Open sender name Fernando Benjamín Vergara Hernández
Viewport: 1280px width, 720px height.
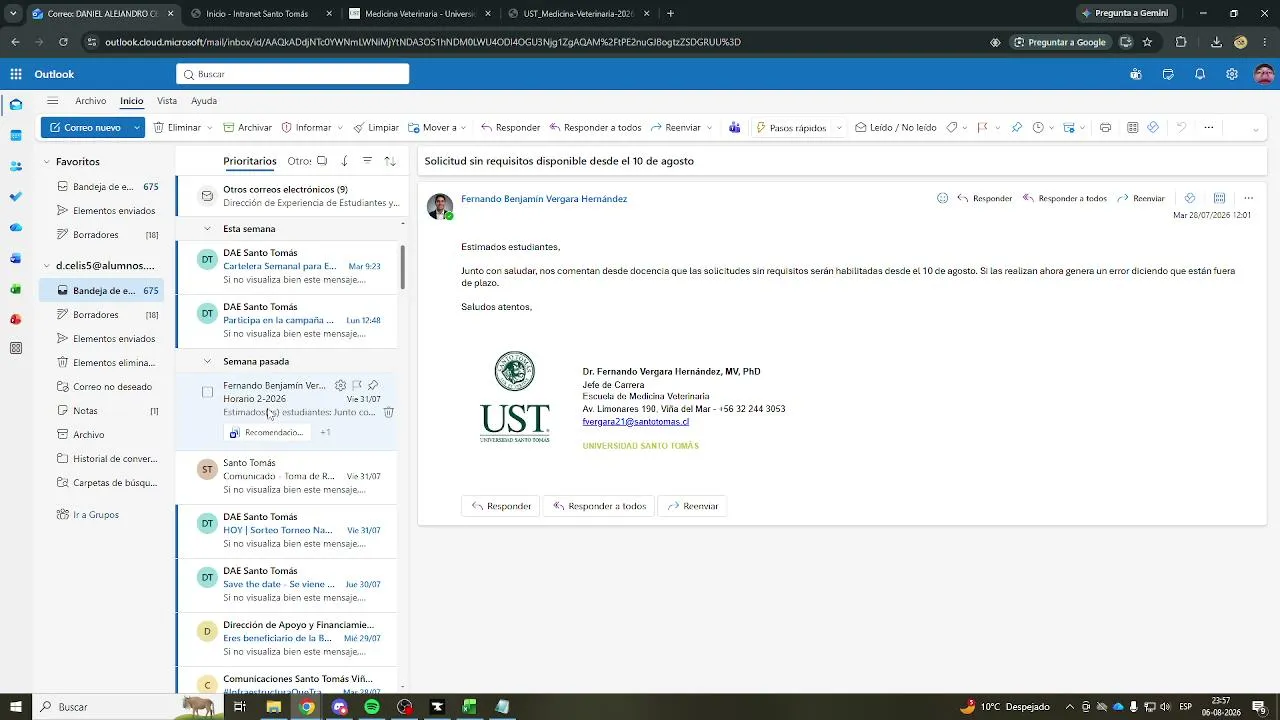coord(544,199)
